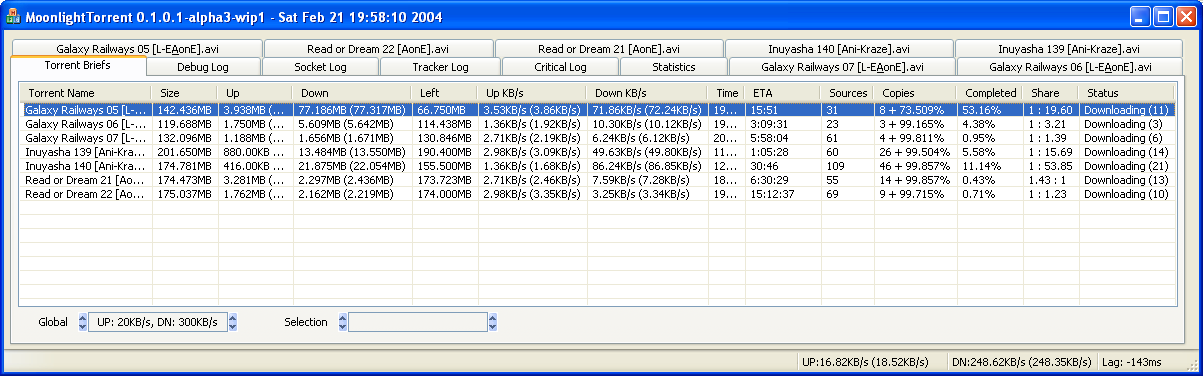The image size is (1203, 376).
Task: Click the Downloading (21) status cell
Action: 1126,166
